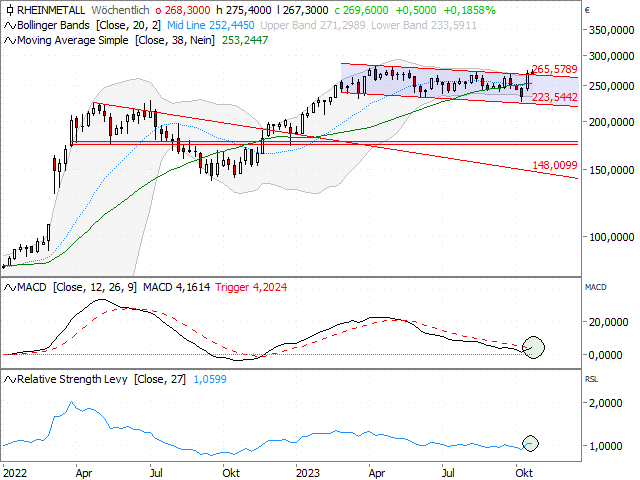
Task: Click the RSL value 1,0599
Action: 210,379
